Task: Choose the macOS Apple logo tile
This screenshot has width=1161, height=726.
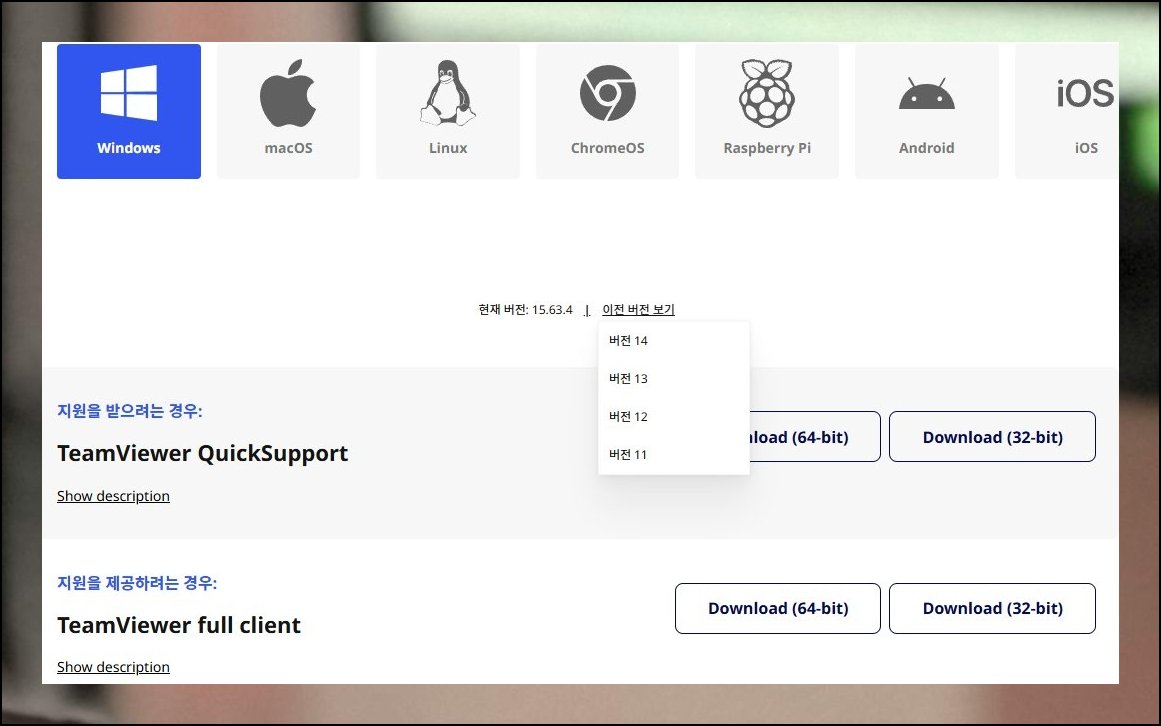Action: click(288, 111)
